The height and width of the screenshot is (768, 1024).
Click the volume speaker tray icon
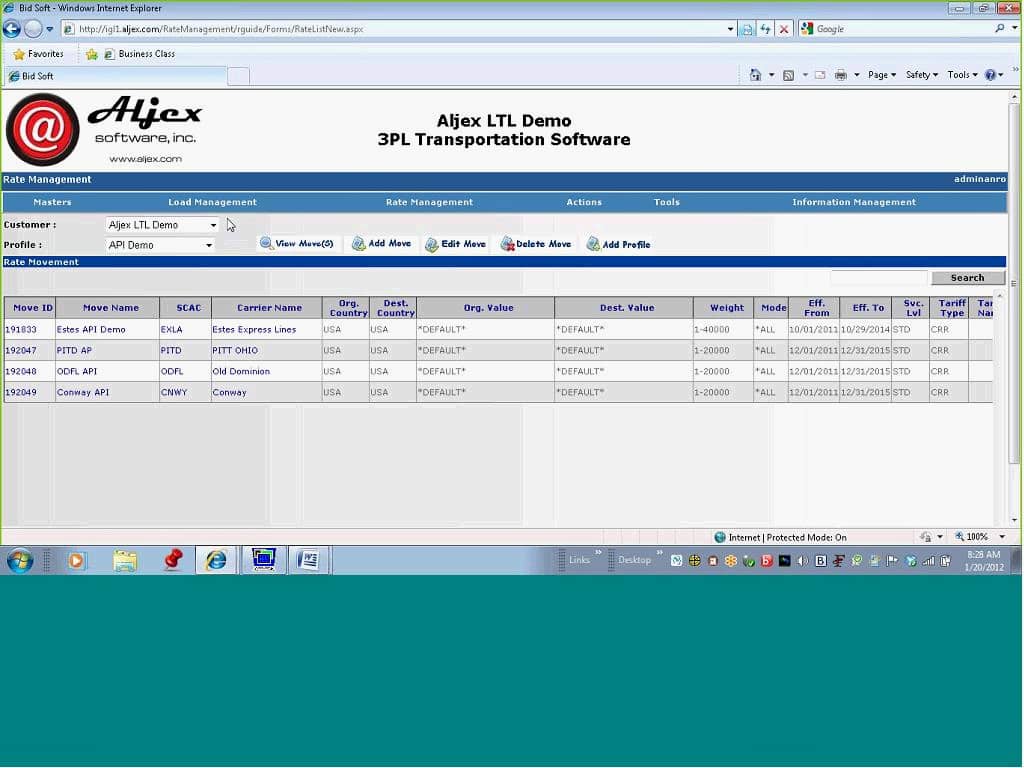(x=803, y=561)
